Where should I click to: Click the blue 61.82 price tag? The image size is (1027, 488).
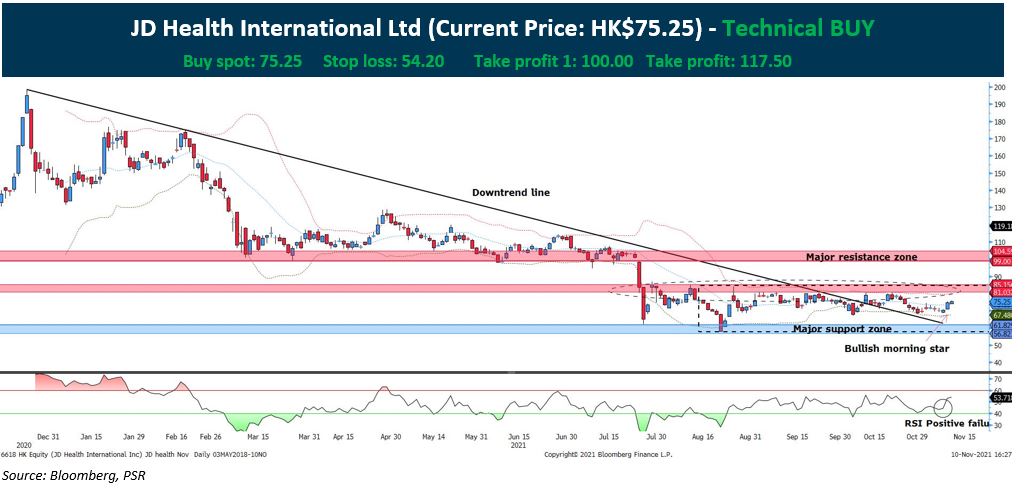point(1002,325)
